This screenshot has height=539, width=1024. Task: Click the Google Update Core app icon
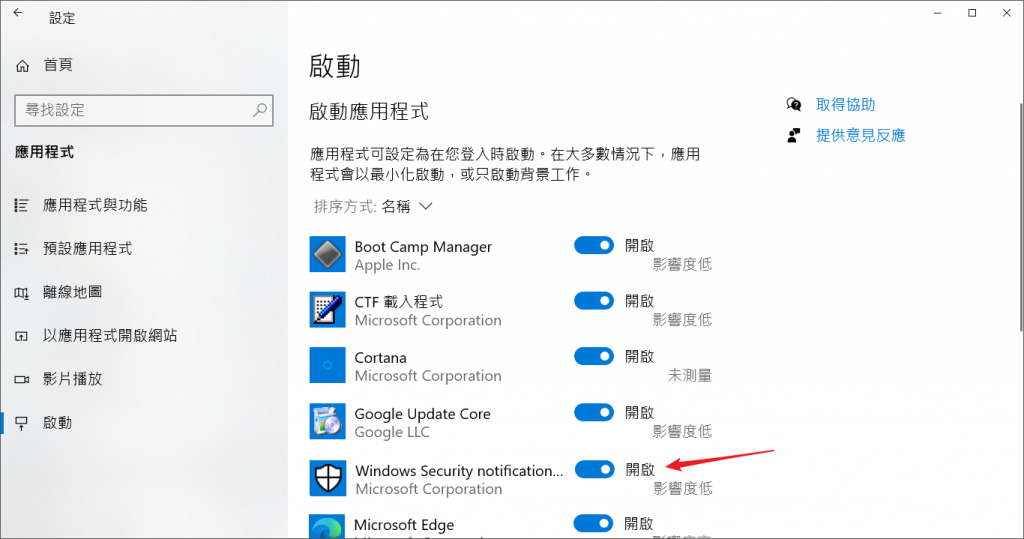[x=327, y=421]
